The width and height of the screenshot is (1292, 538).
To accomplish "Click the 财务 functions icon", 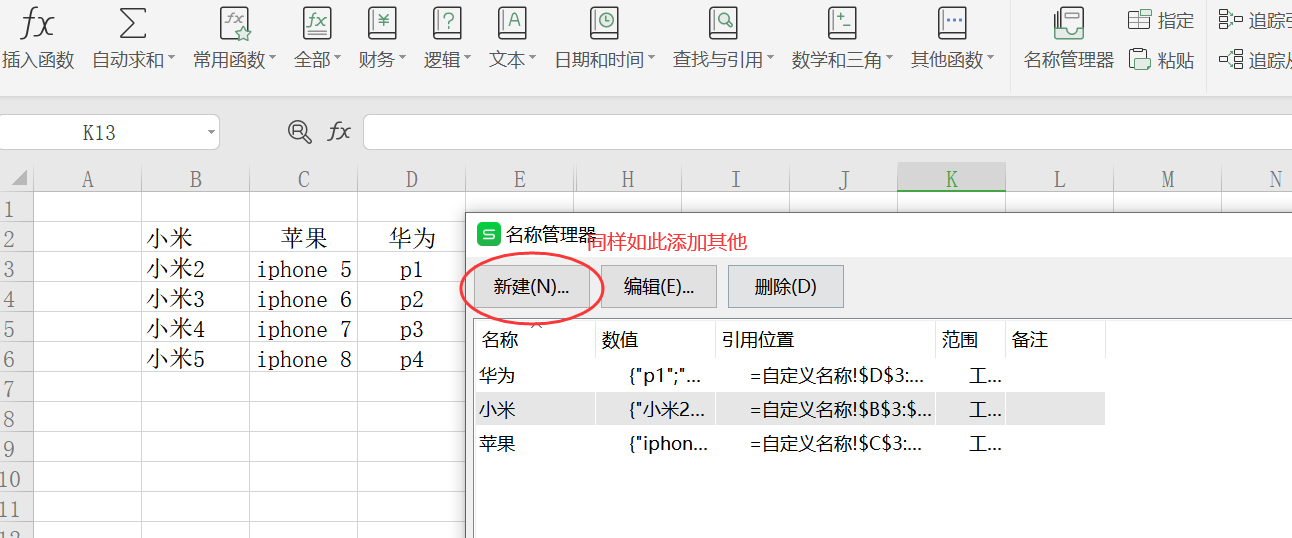I will tap(382, 22).
